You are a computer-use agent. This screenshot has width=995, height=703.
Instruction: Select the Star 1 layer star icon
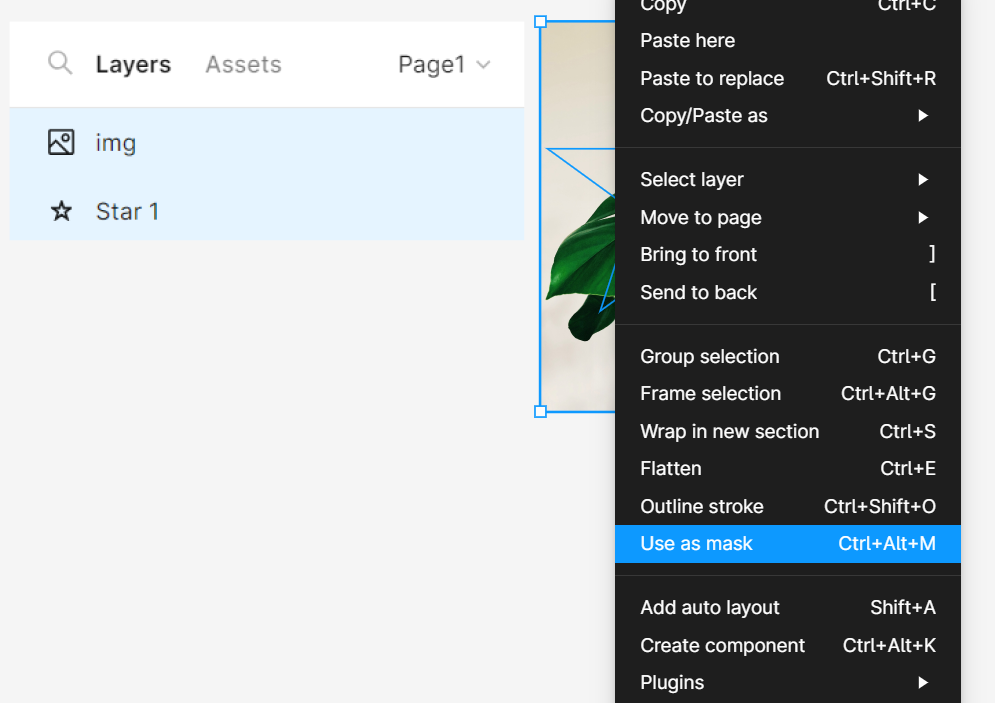pos(61,211)
